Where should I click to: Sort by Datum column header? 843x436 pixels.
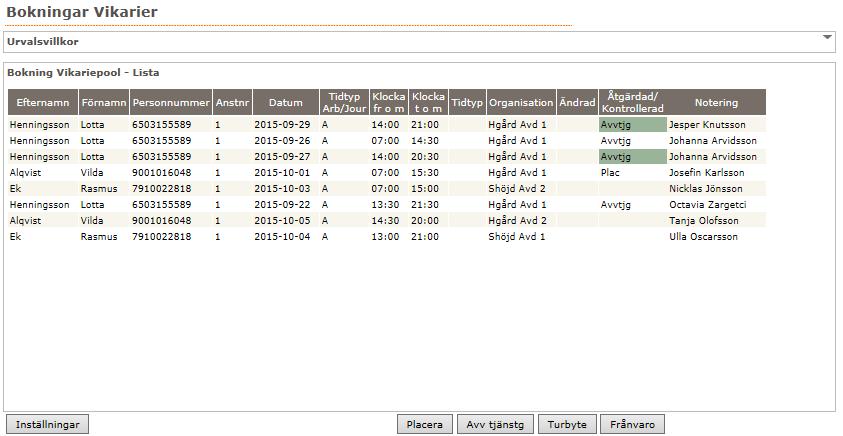[x=285, y=102]
